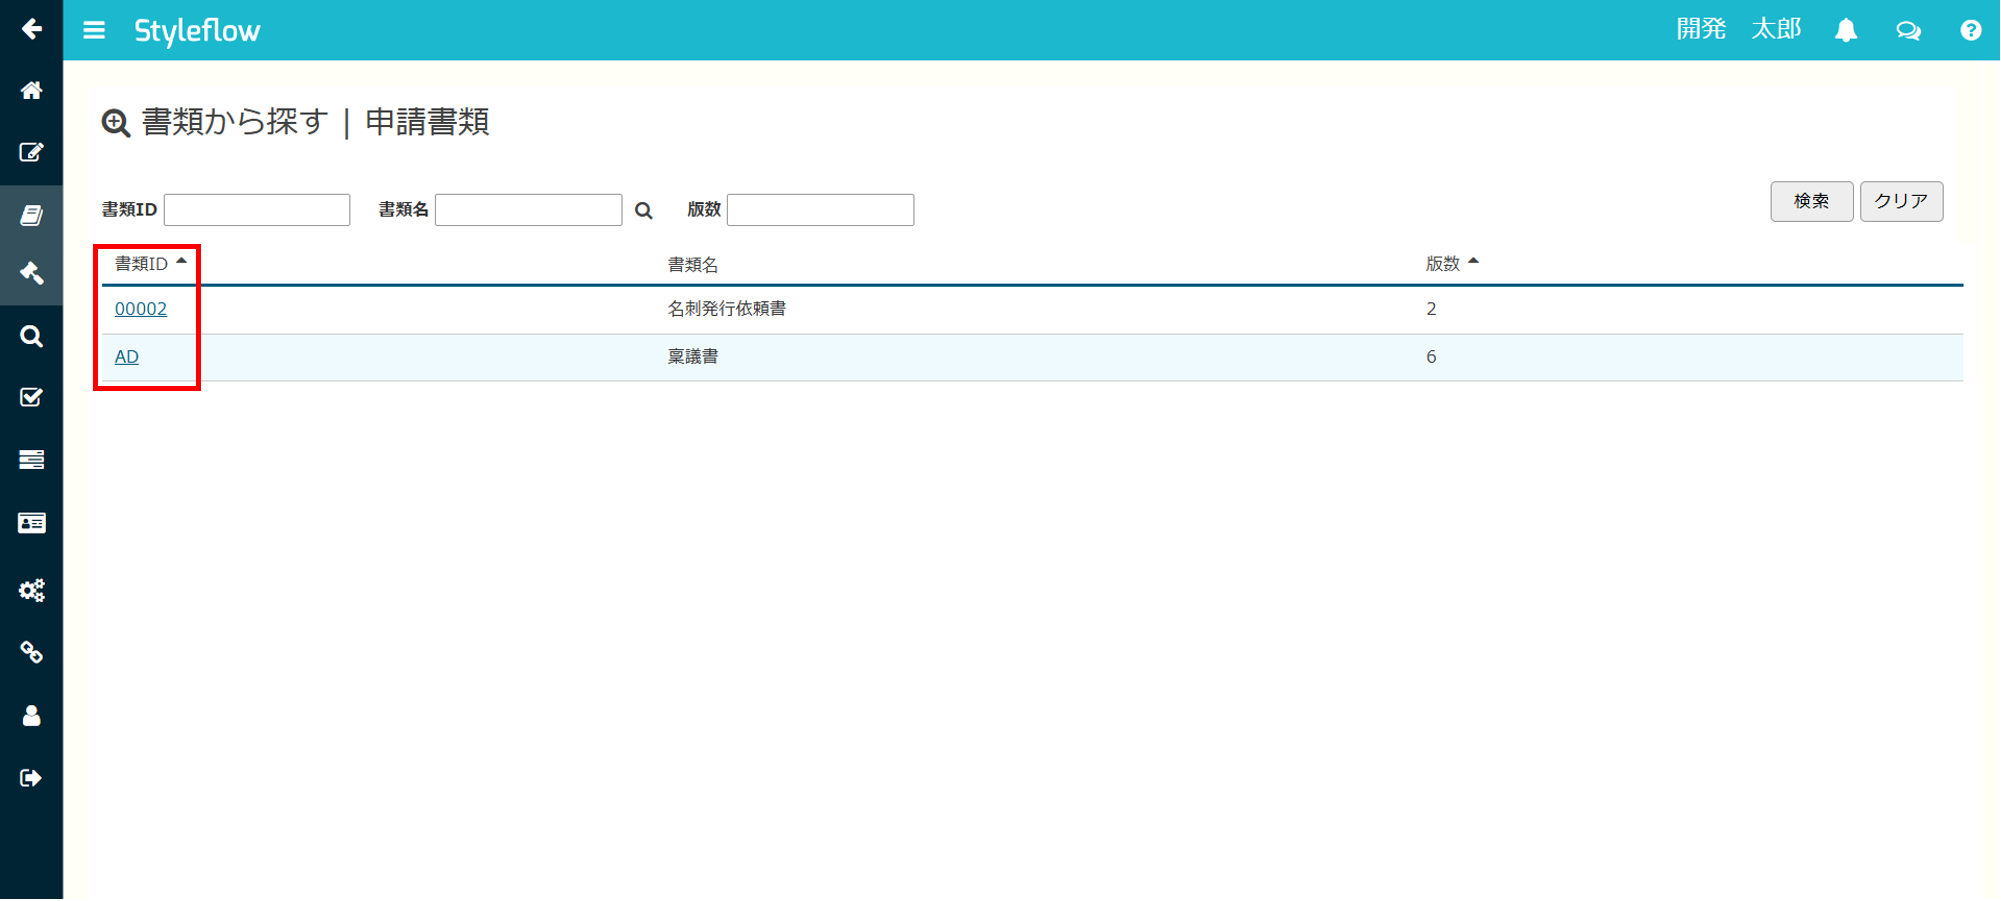This screenshot has width=2001, height=901.
Task: Click the 名刺発行依頼書 cell
Action: click(727, 309)
